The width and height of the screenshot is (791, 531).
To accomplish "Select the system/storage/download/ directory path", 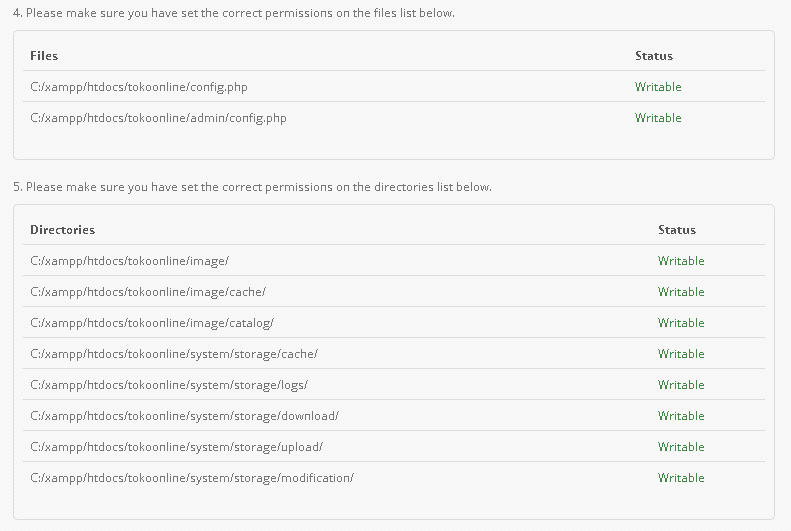I will click(x=184, y=416).
